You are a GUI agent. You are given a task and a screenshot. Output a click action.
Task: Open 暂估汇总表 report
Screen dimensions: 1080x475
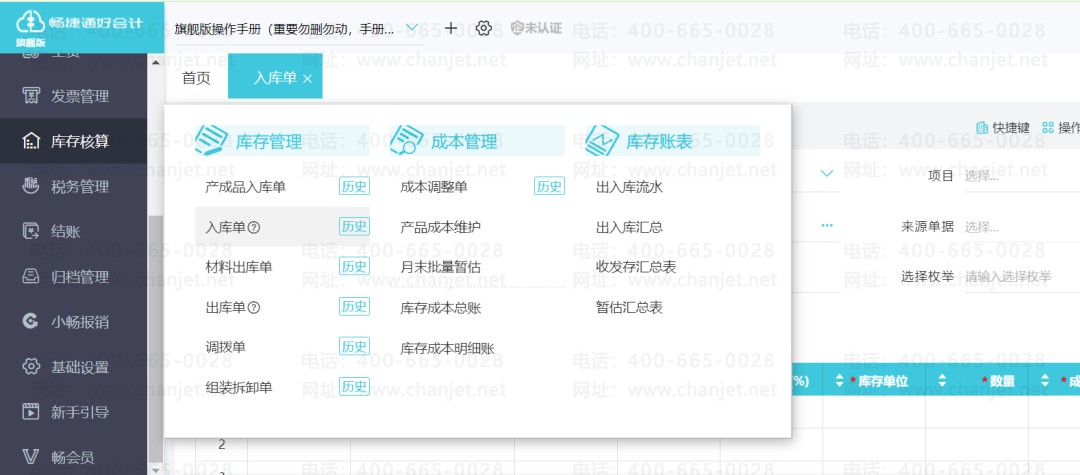(x=629, y=308)
